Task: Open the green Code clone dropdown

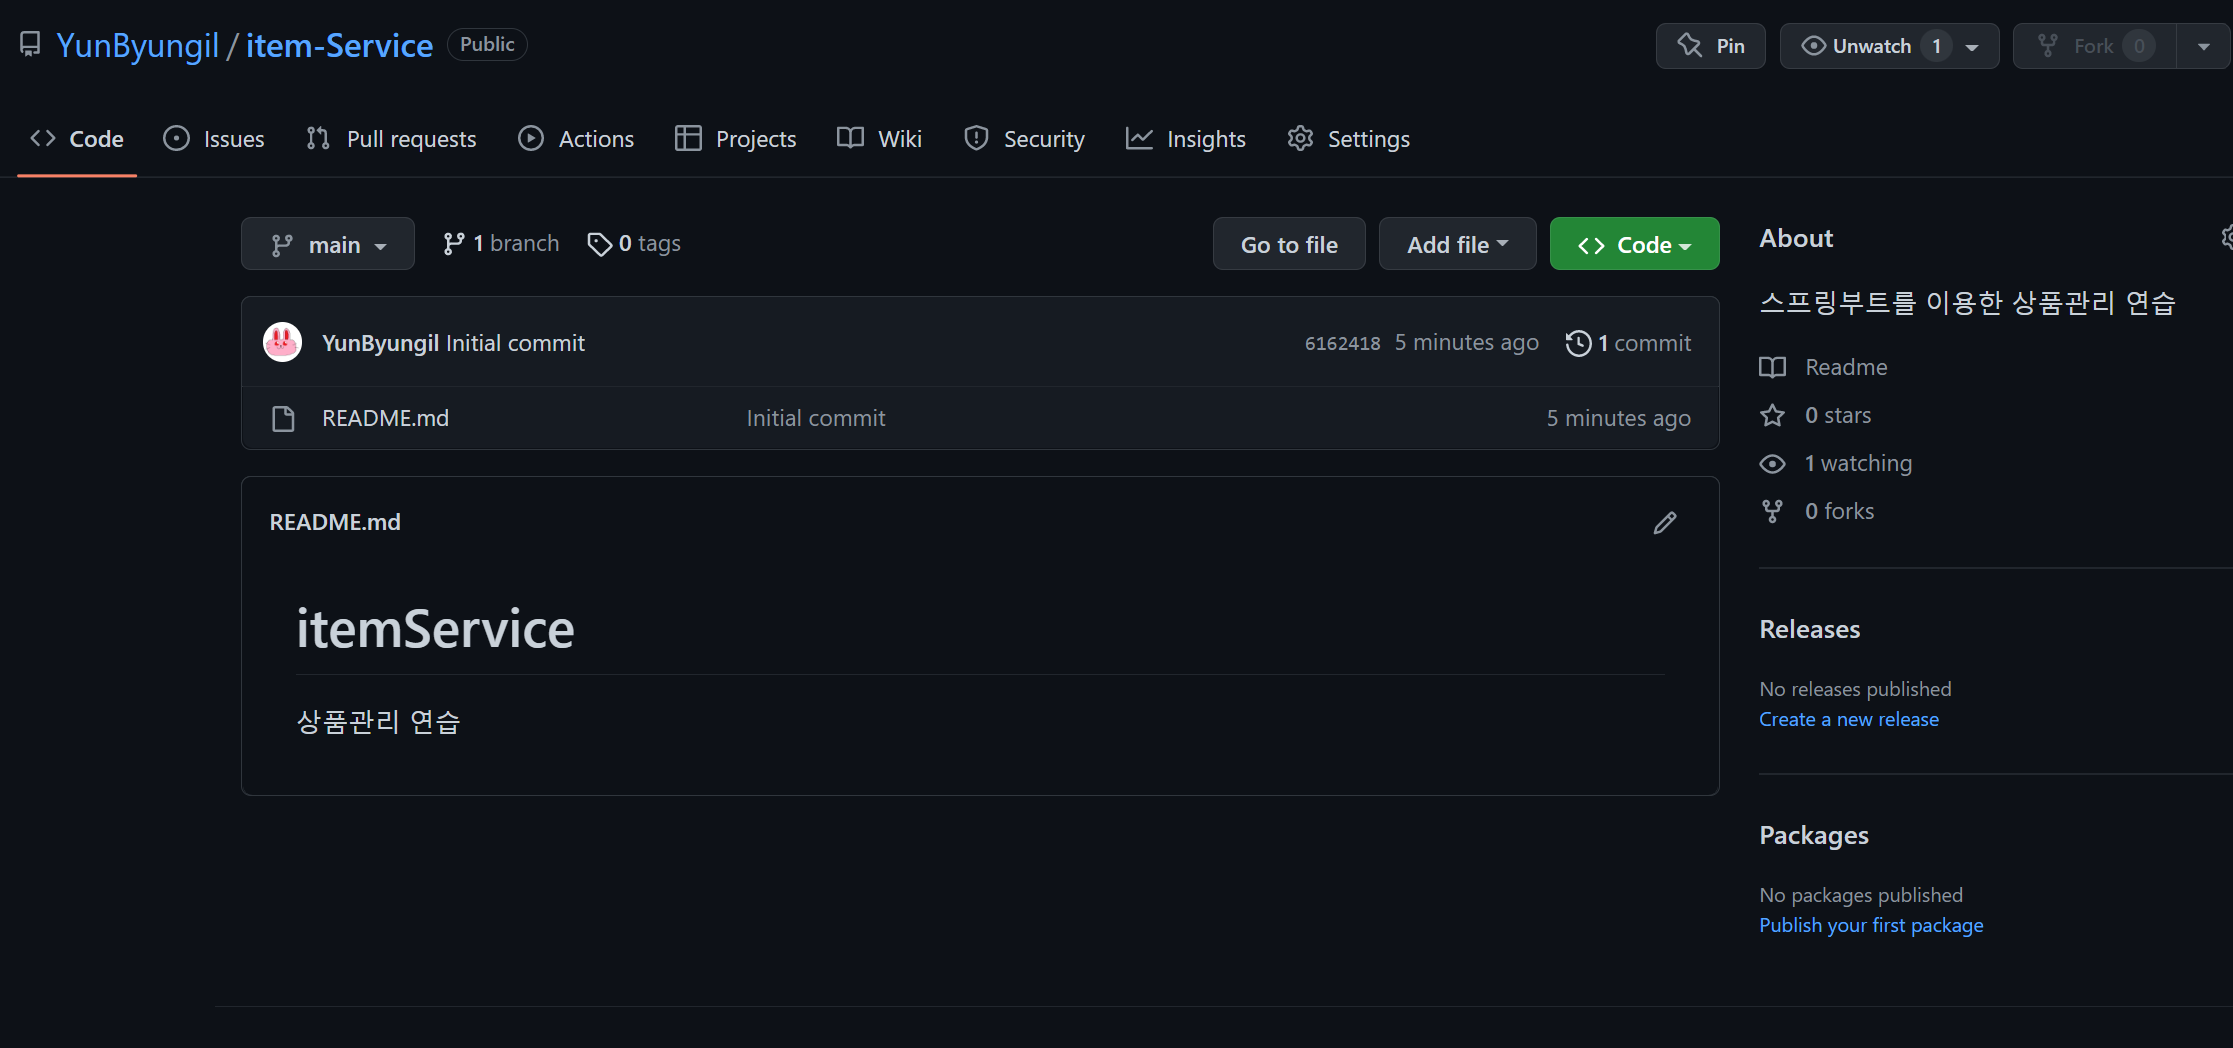Action: (x=1634, y=244)
